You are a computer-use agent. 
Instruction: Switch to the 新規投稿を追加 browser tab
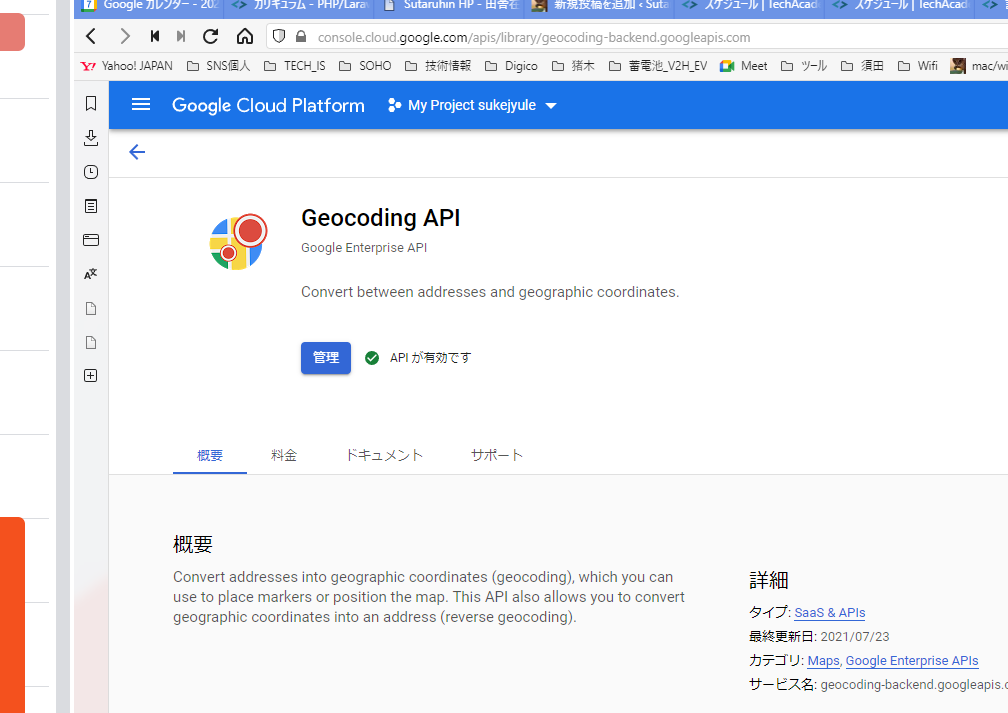pyautogui.click(x=601, y=6)
